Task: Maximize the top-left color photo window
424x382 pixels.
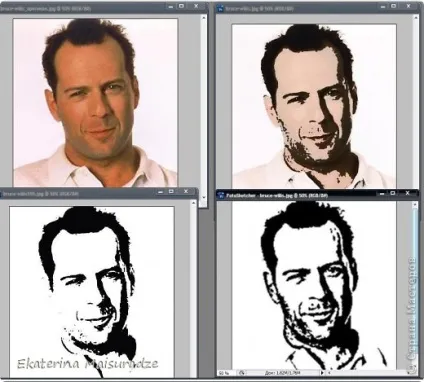Action: point(182,6)
